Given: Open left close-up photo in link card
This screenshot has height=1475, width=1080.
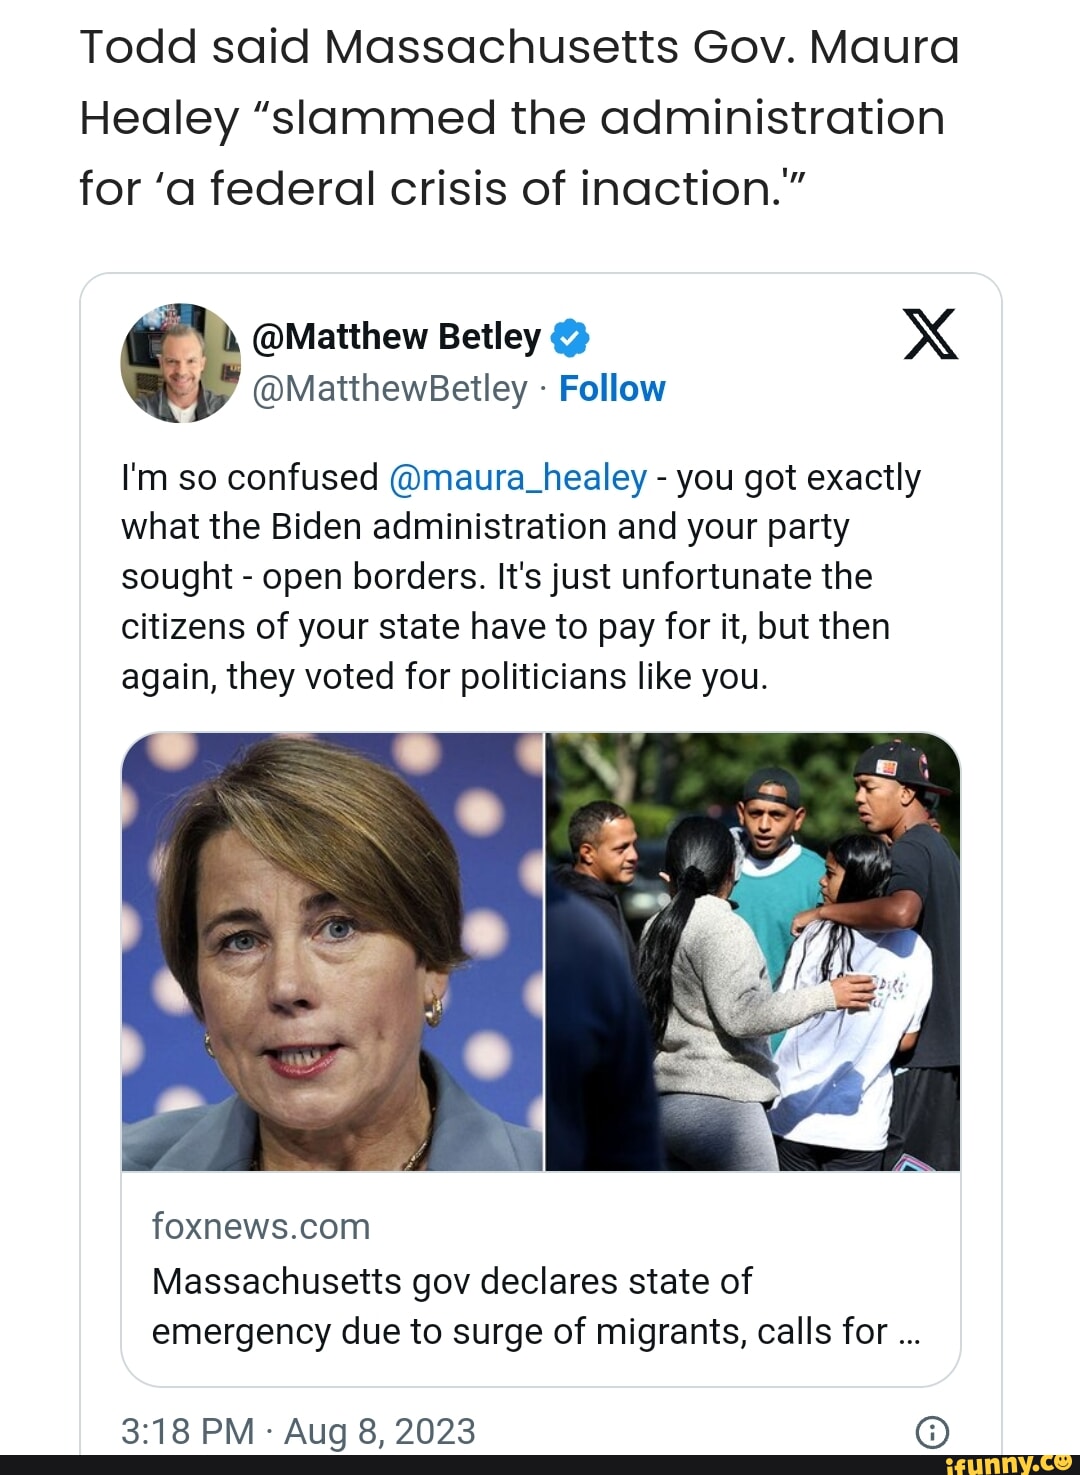Looking at the screenshot, I should click(x=332, y=951).
